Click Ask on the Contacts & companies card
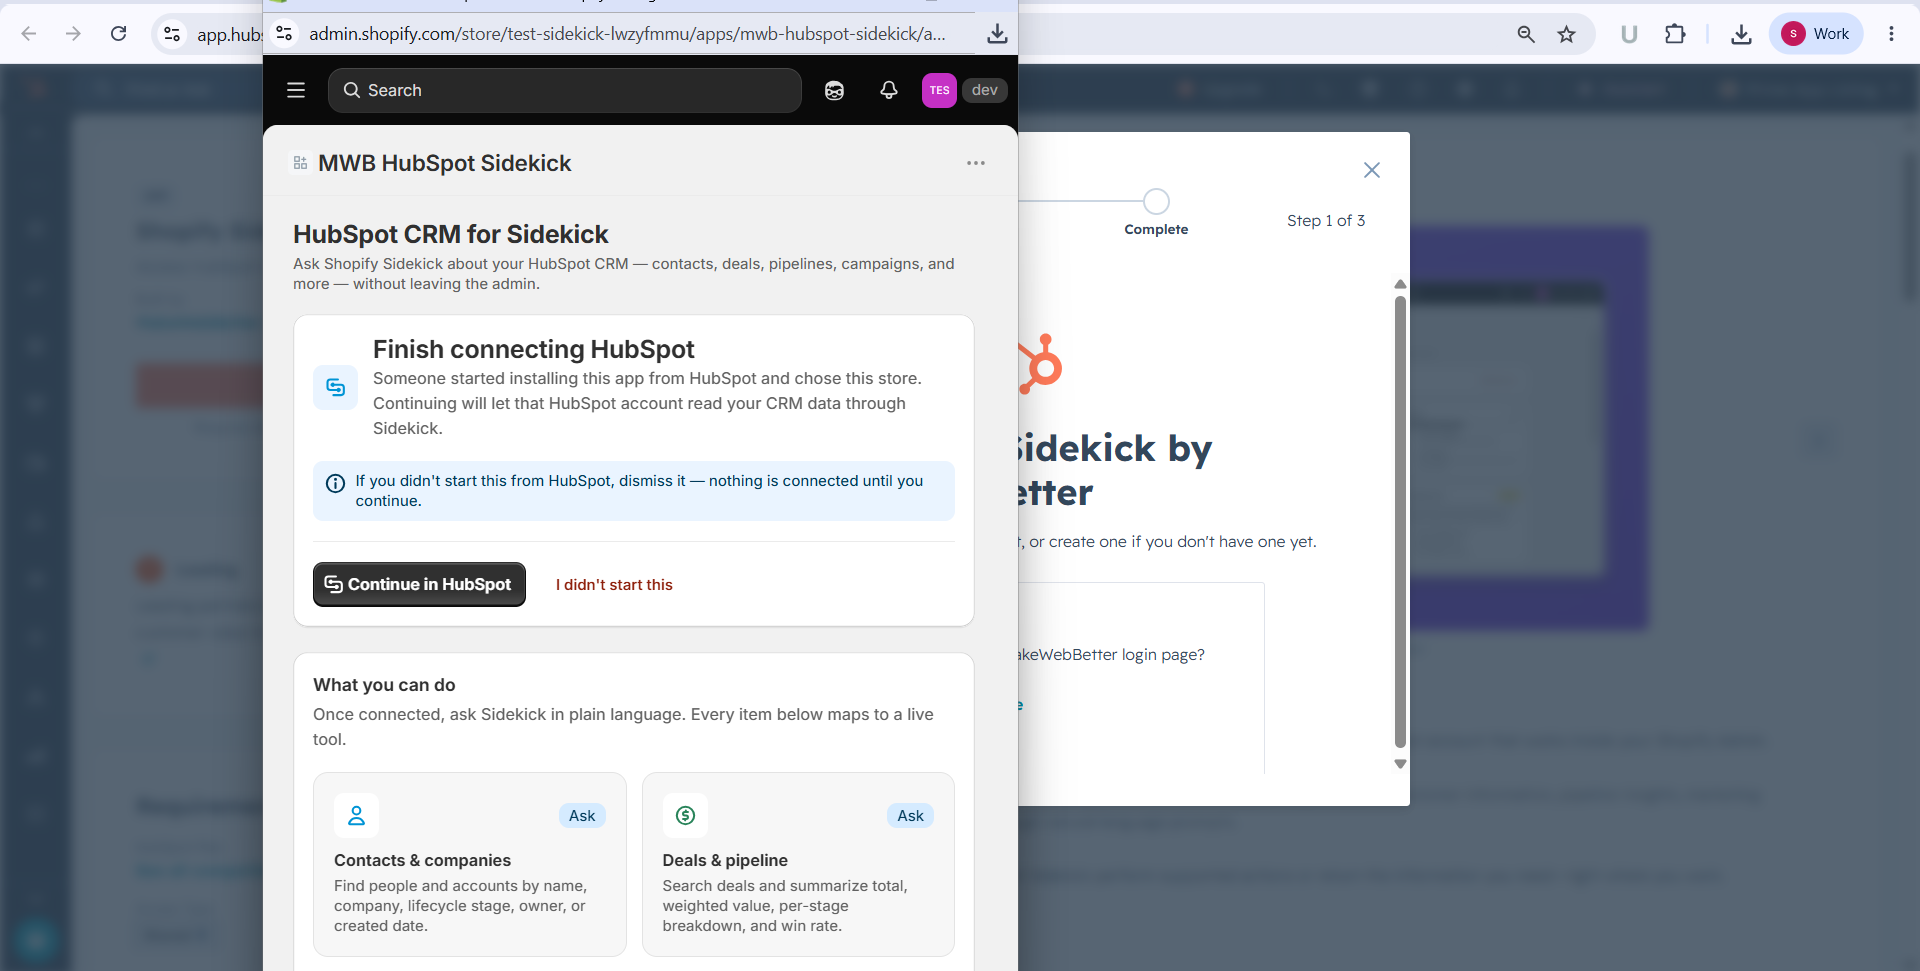The width and height of the screenshot is (1920, 971). pyautogui.click(x=582, y=816)
